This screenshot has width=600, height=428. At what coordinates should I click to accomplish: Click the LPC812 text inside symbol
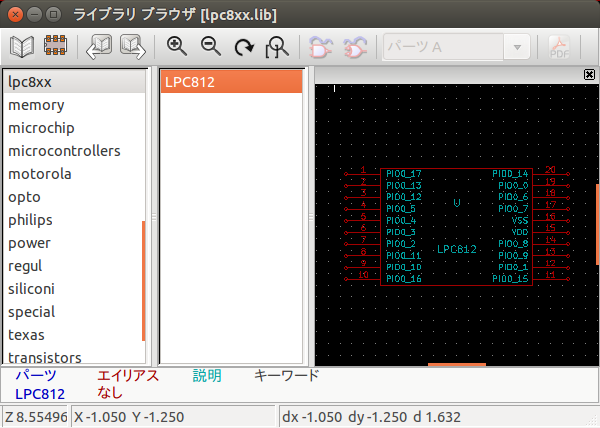point(457,249)
